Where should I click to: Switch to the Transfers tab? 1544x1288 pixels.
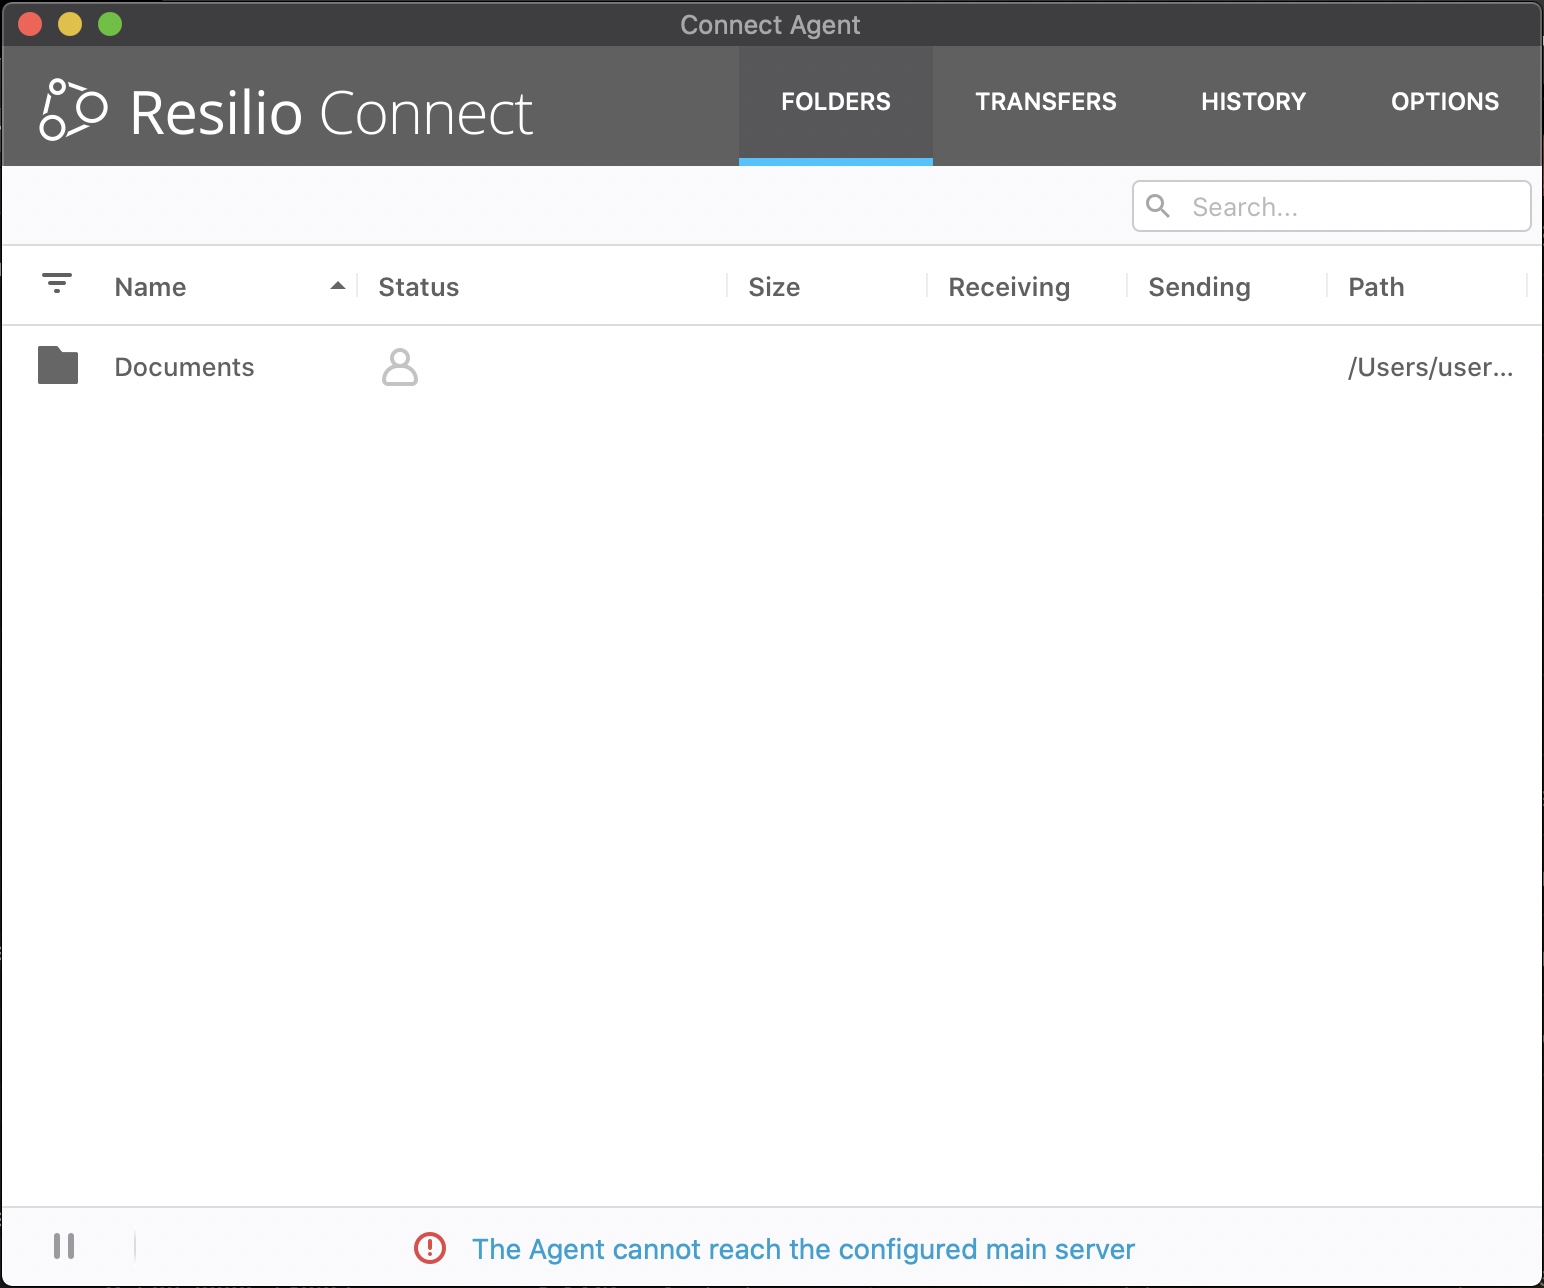click(1045, 102)
